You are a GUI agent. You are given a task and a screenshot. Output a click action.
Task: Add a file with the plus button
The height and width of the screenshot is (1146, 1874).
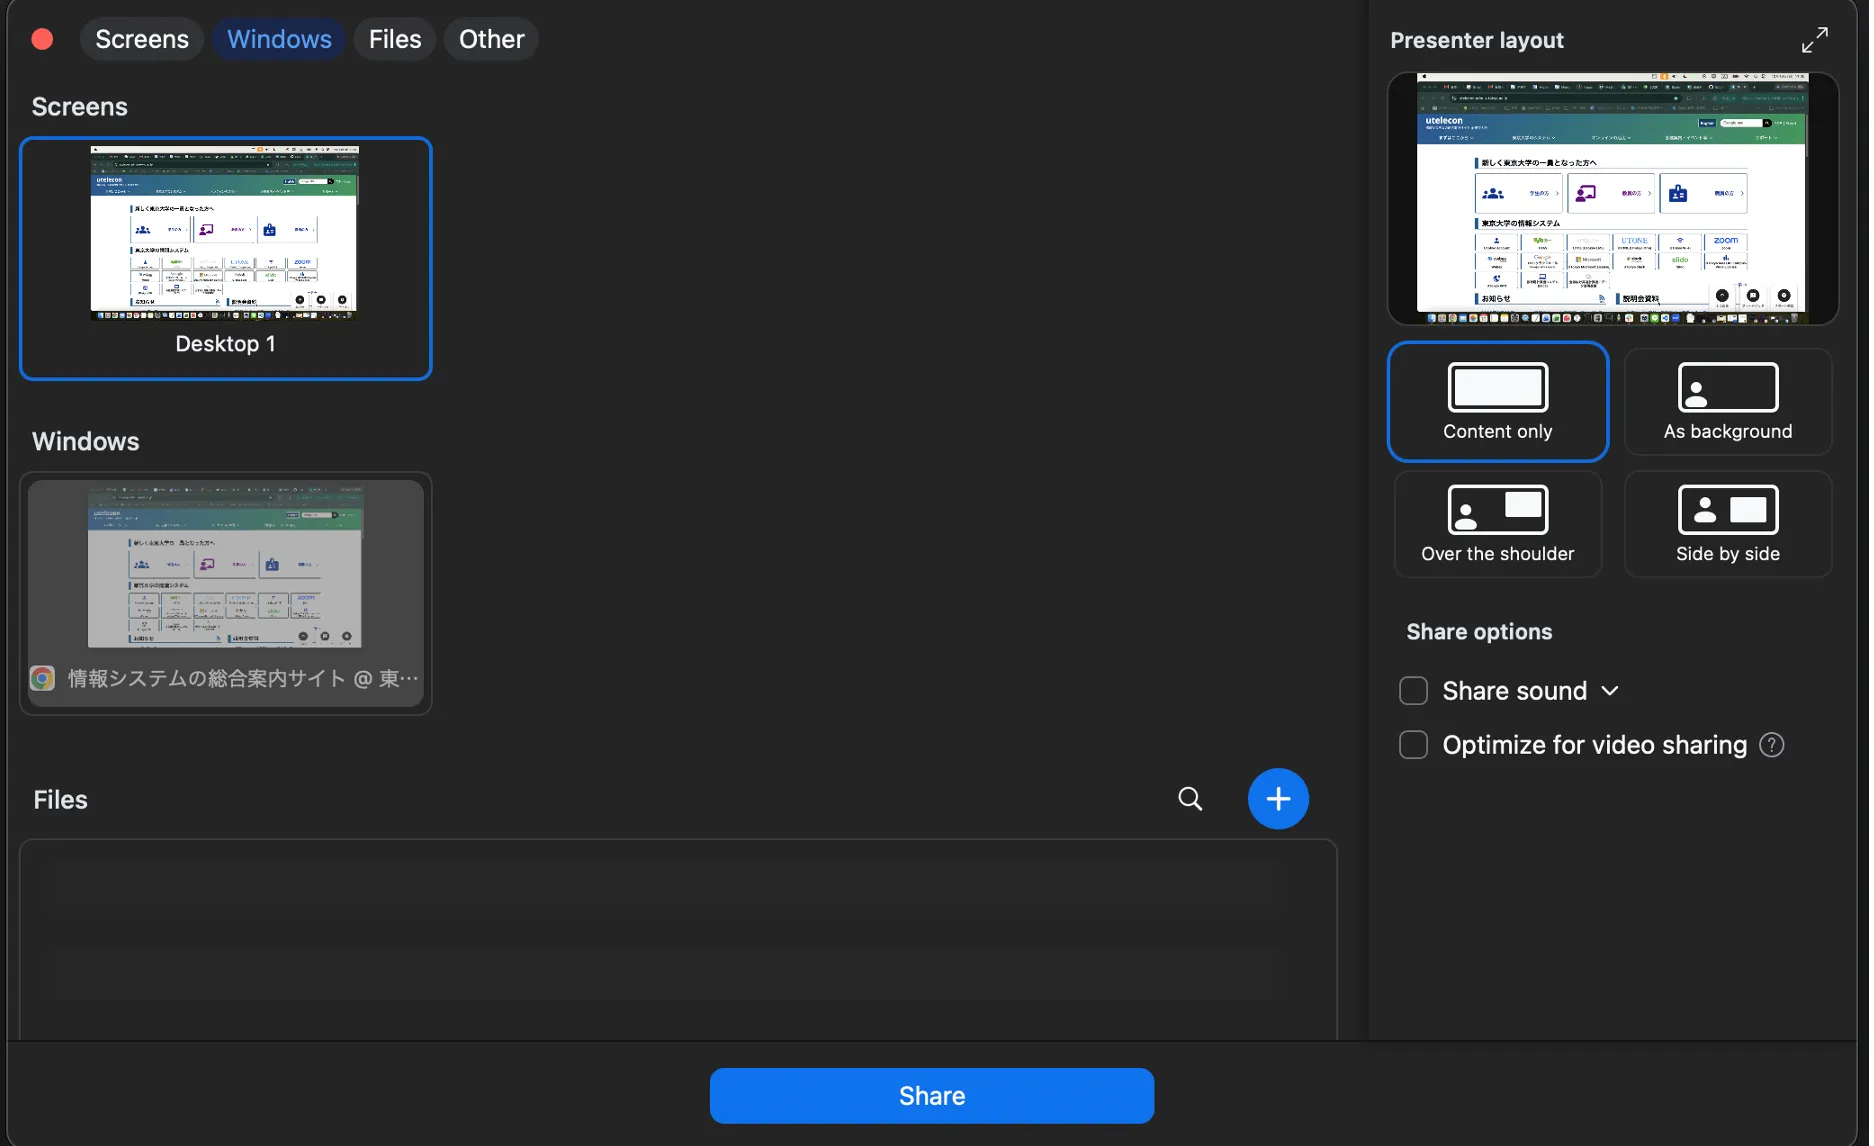coord(1277,799)
